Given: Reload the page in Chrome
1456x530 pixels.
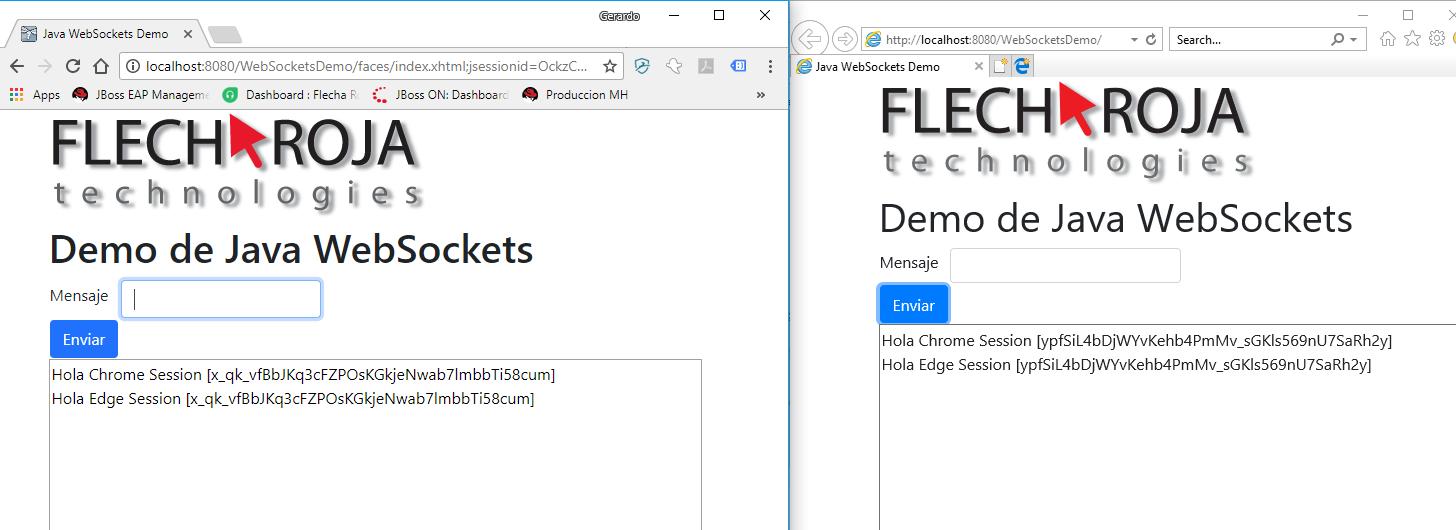Looking at the screenshot, I should tap(72, 67).
